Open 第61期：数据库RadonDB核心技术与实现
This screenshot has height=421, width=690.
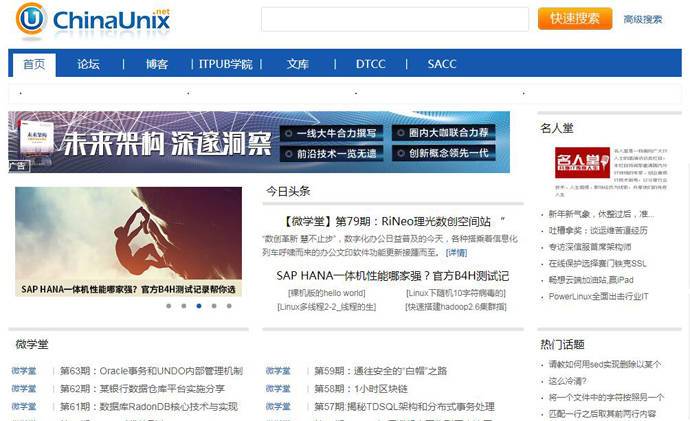coord(149,406)
